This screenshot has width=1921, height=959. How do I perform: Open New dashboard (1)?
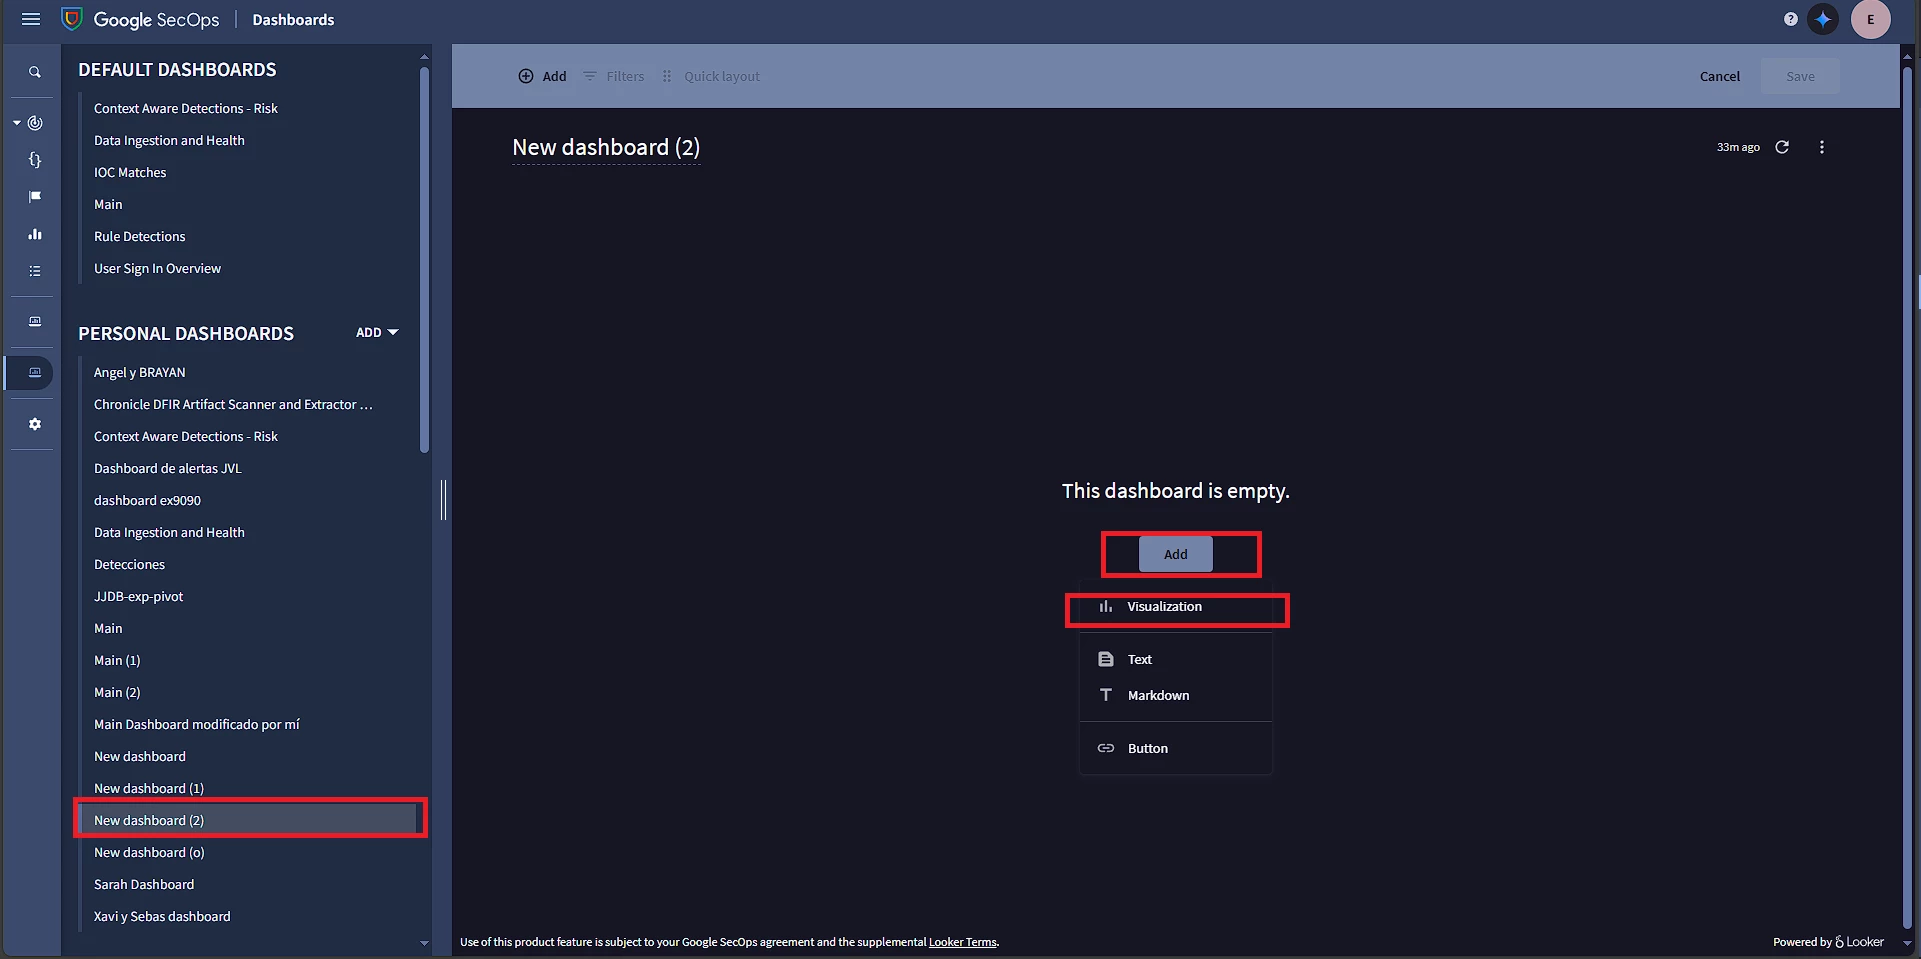click(149, 788)
